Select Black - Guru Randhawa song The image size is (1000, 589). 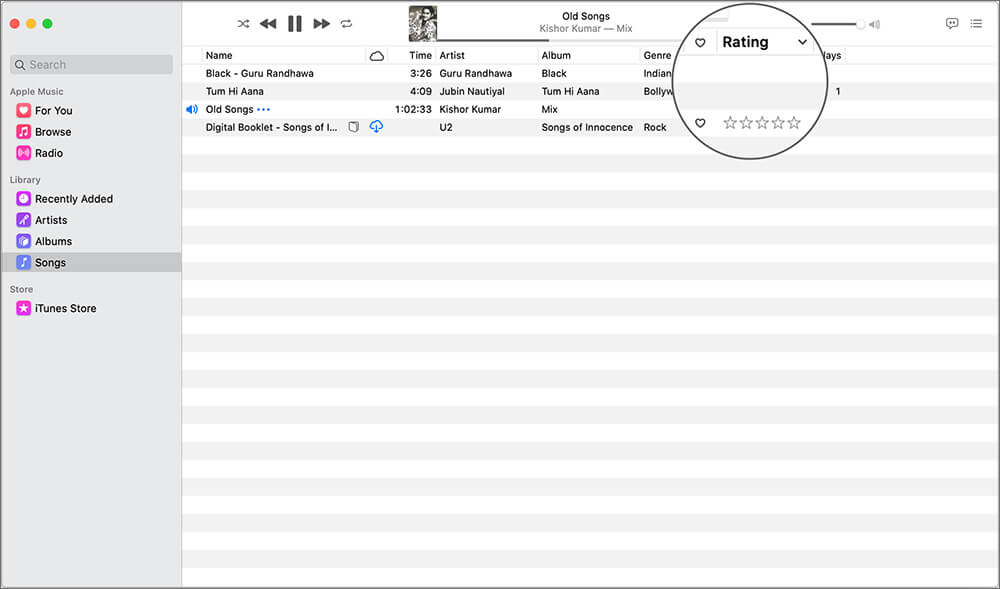pyautogui.click(x=260, y=73)
